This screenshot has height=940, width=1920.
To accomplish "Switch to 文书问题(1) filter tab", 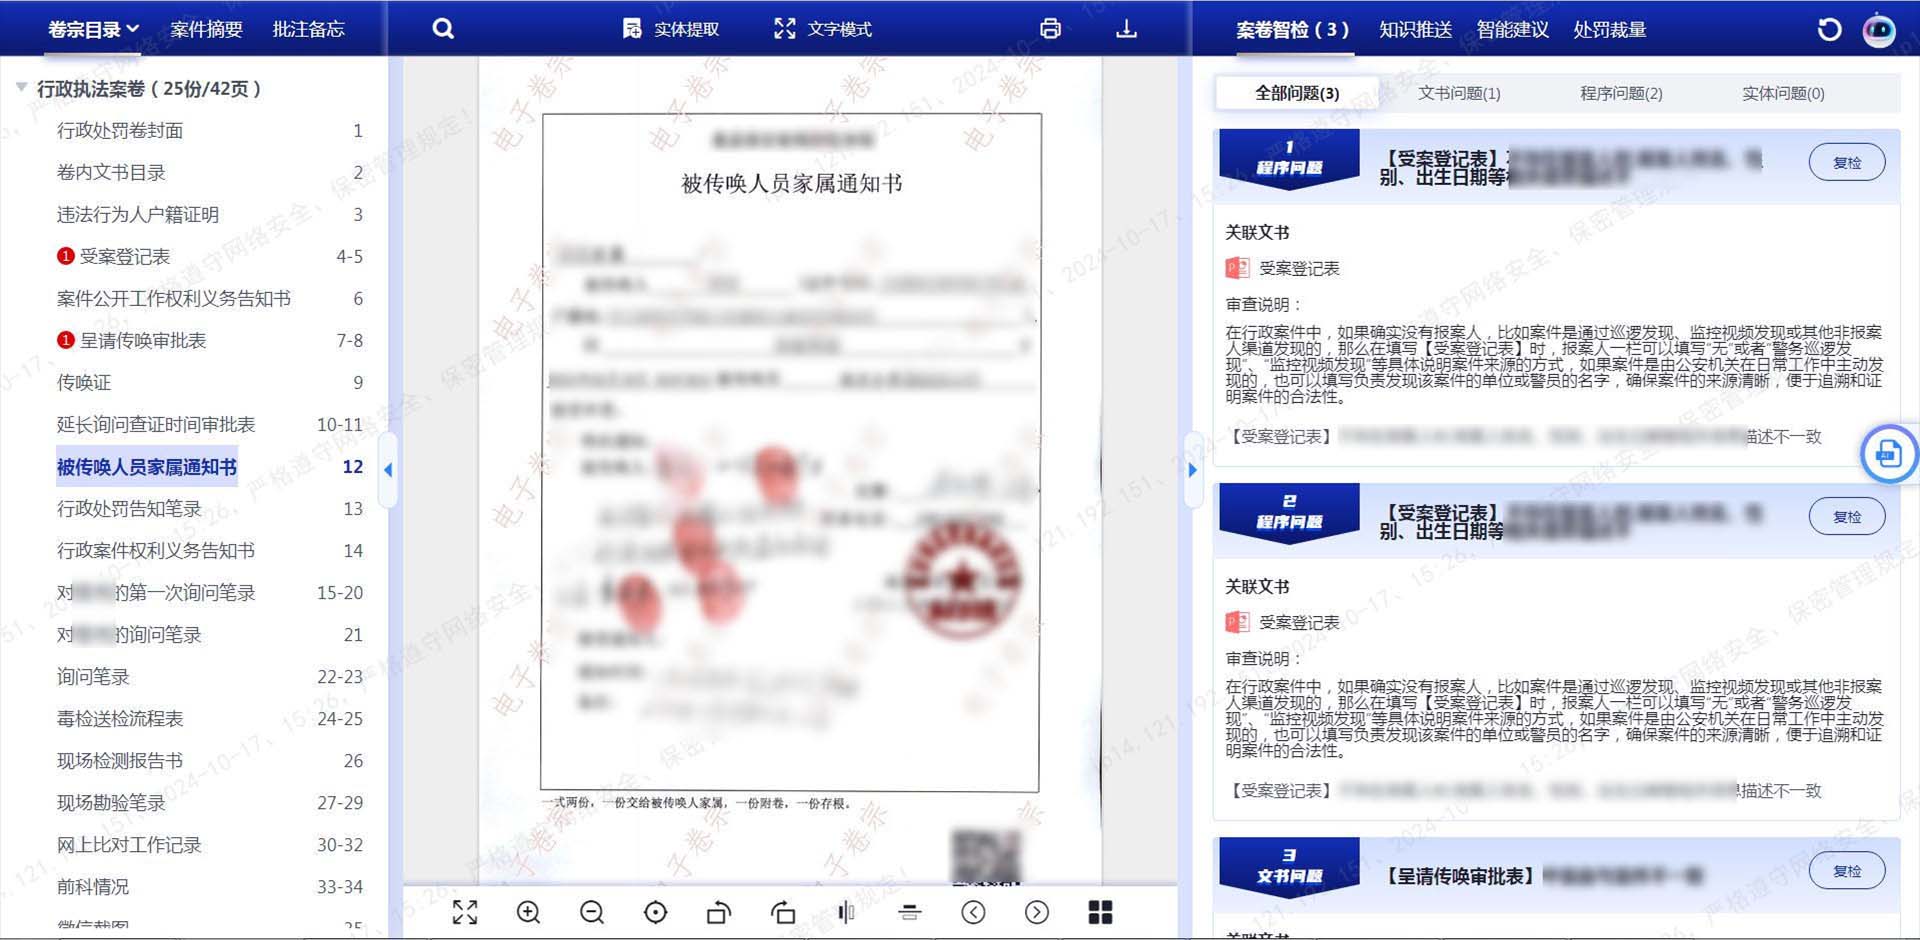I will click(x=1457, y=93).
